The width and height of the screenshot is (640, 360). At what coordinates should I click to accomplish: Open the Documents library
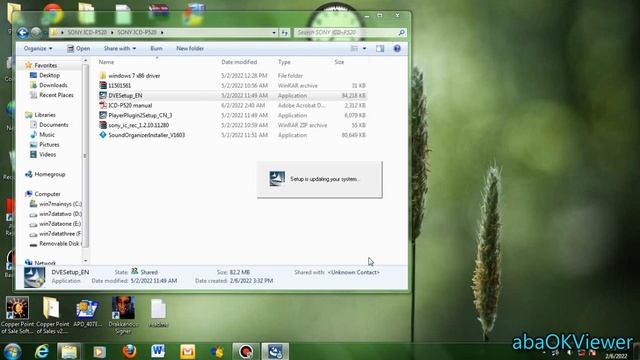(x=53, y=125)
